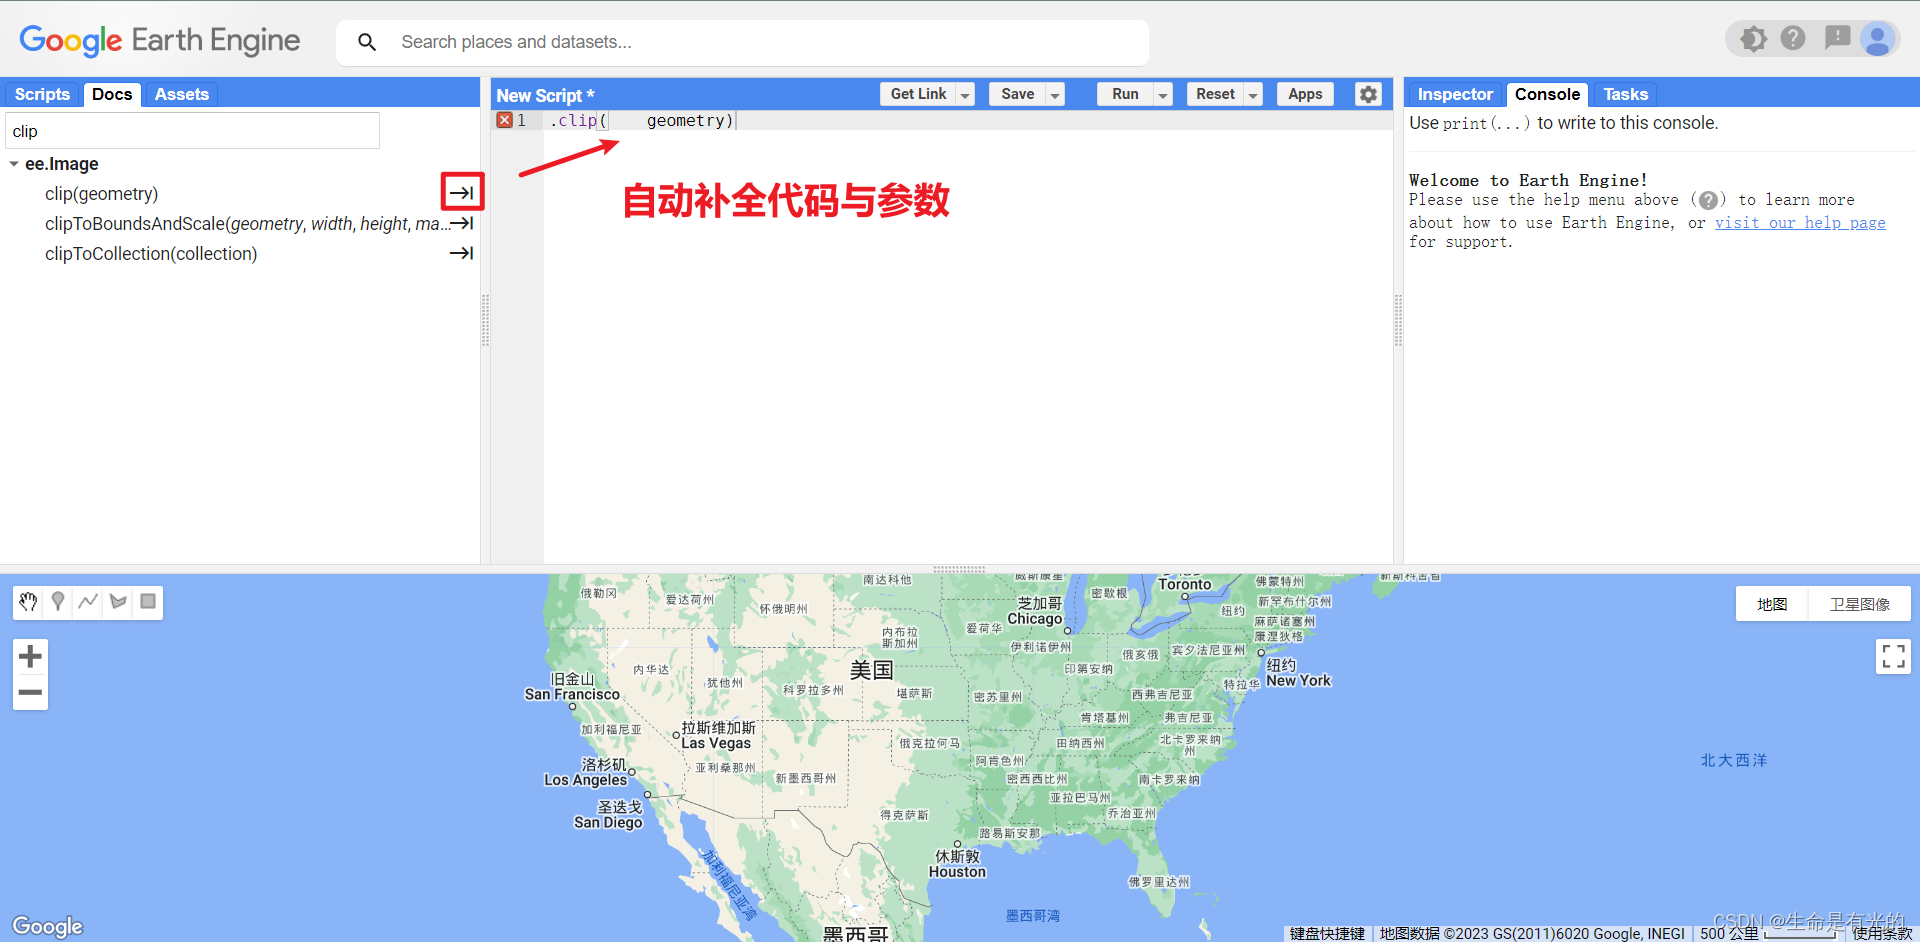Open the visit our help page link
The height and width of the screenshot is (942, 1920).
(x=1800, y=222)
